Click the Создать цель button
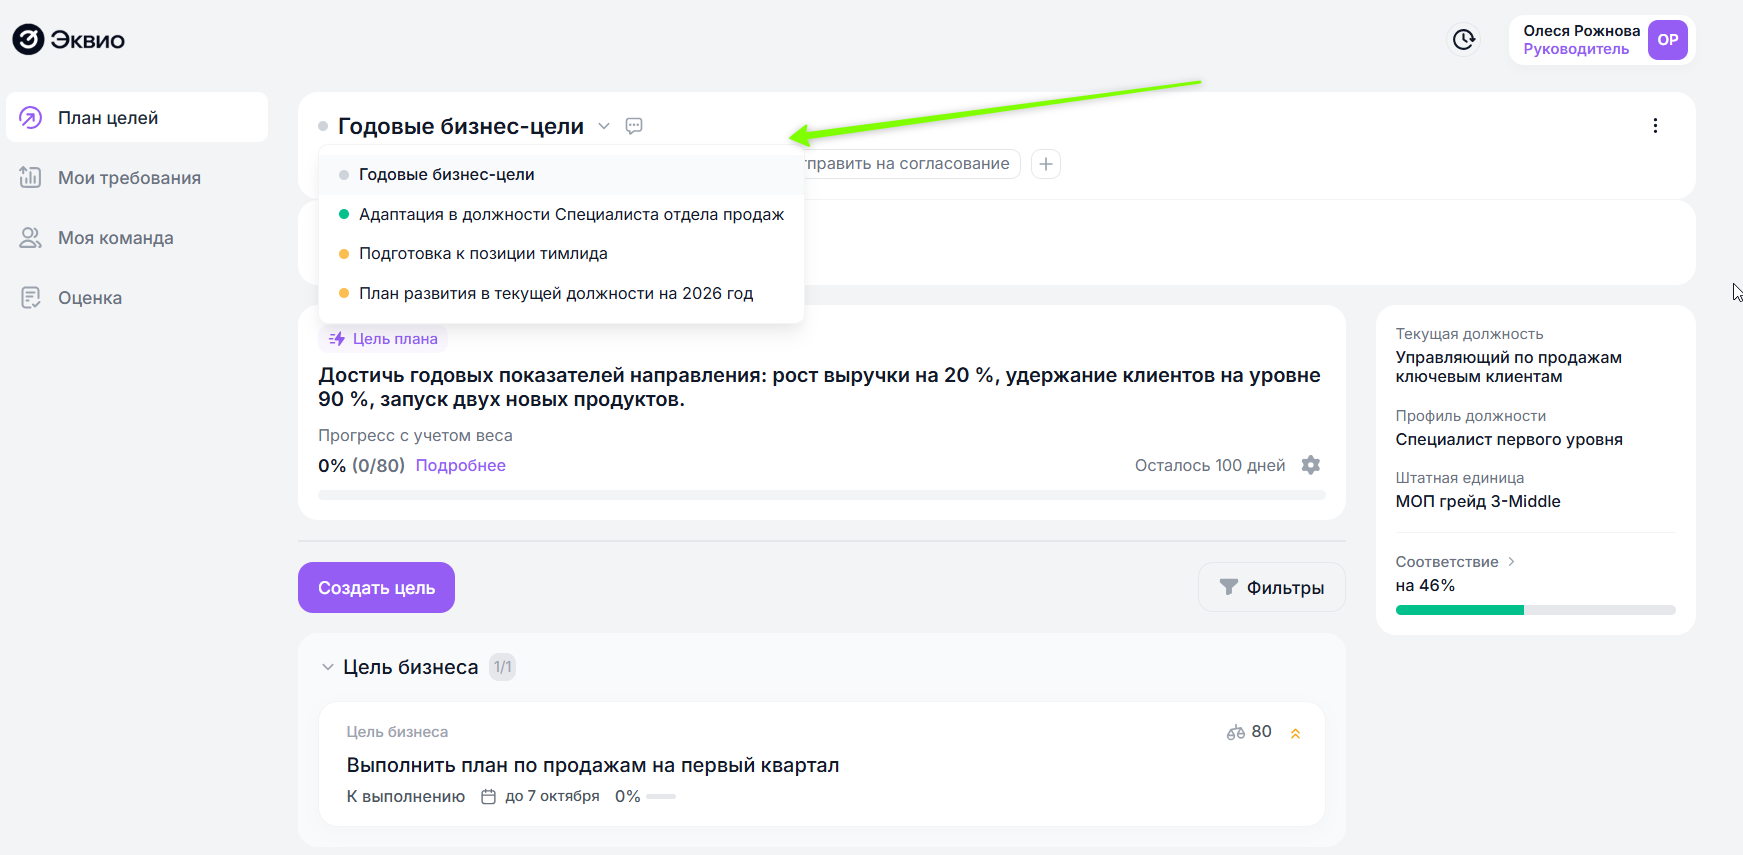Viewport: 1743px width, 855px height. coord(376,588)
